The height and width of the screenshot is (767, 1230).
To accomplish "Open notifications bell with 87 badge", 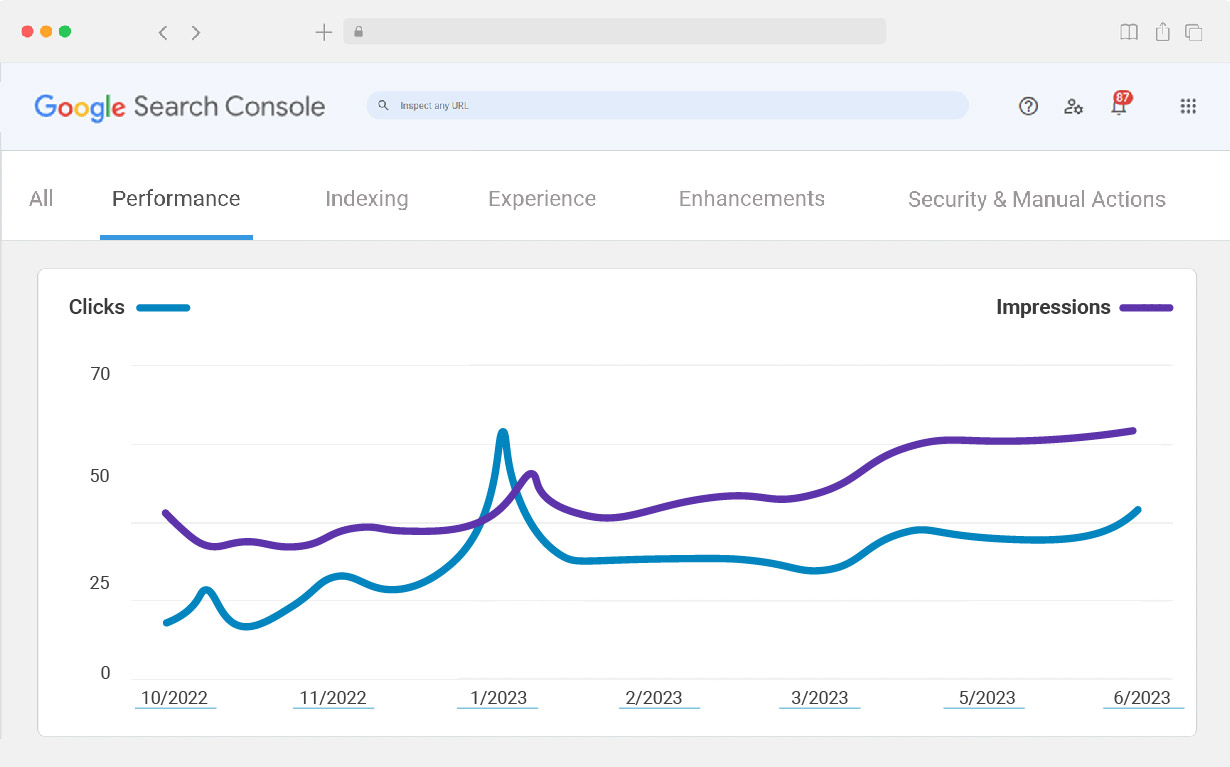I will (1119, 105).
